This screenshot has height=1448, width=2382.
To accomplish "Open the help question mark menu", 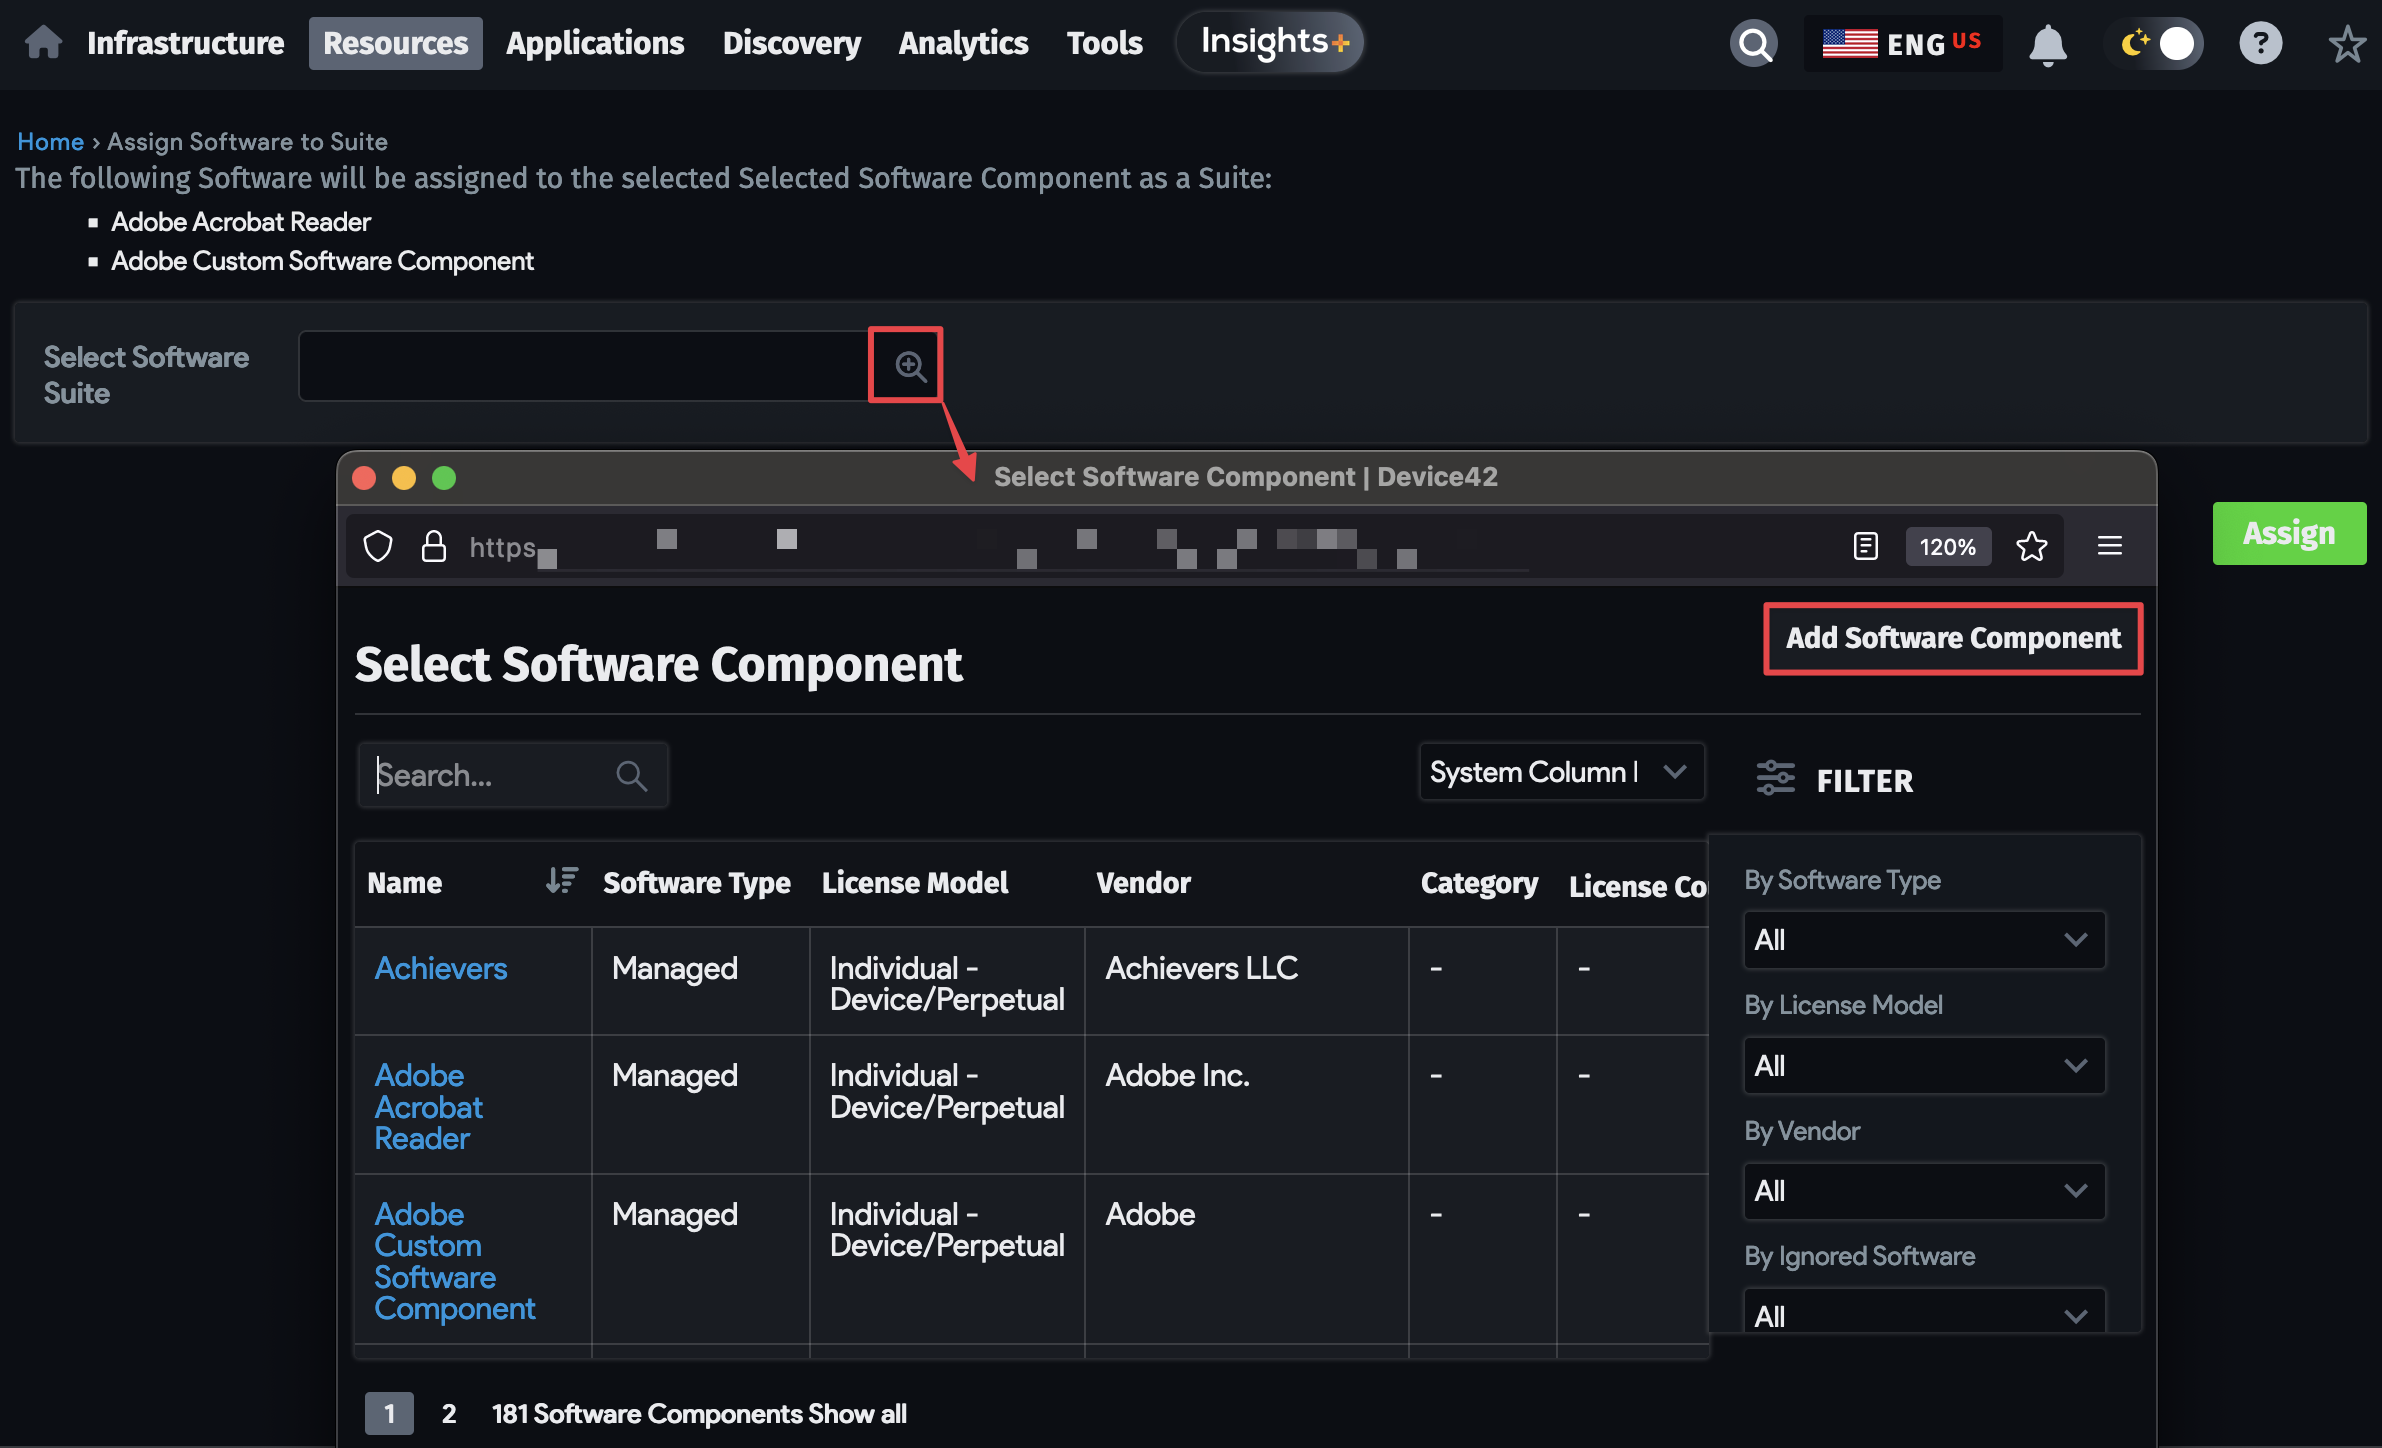I will coord(2261,43).
